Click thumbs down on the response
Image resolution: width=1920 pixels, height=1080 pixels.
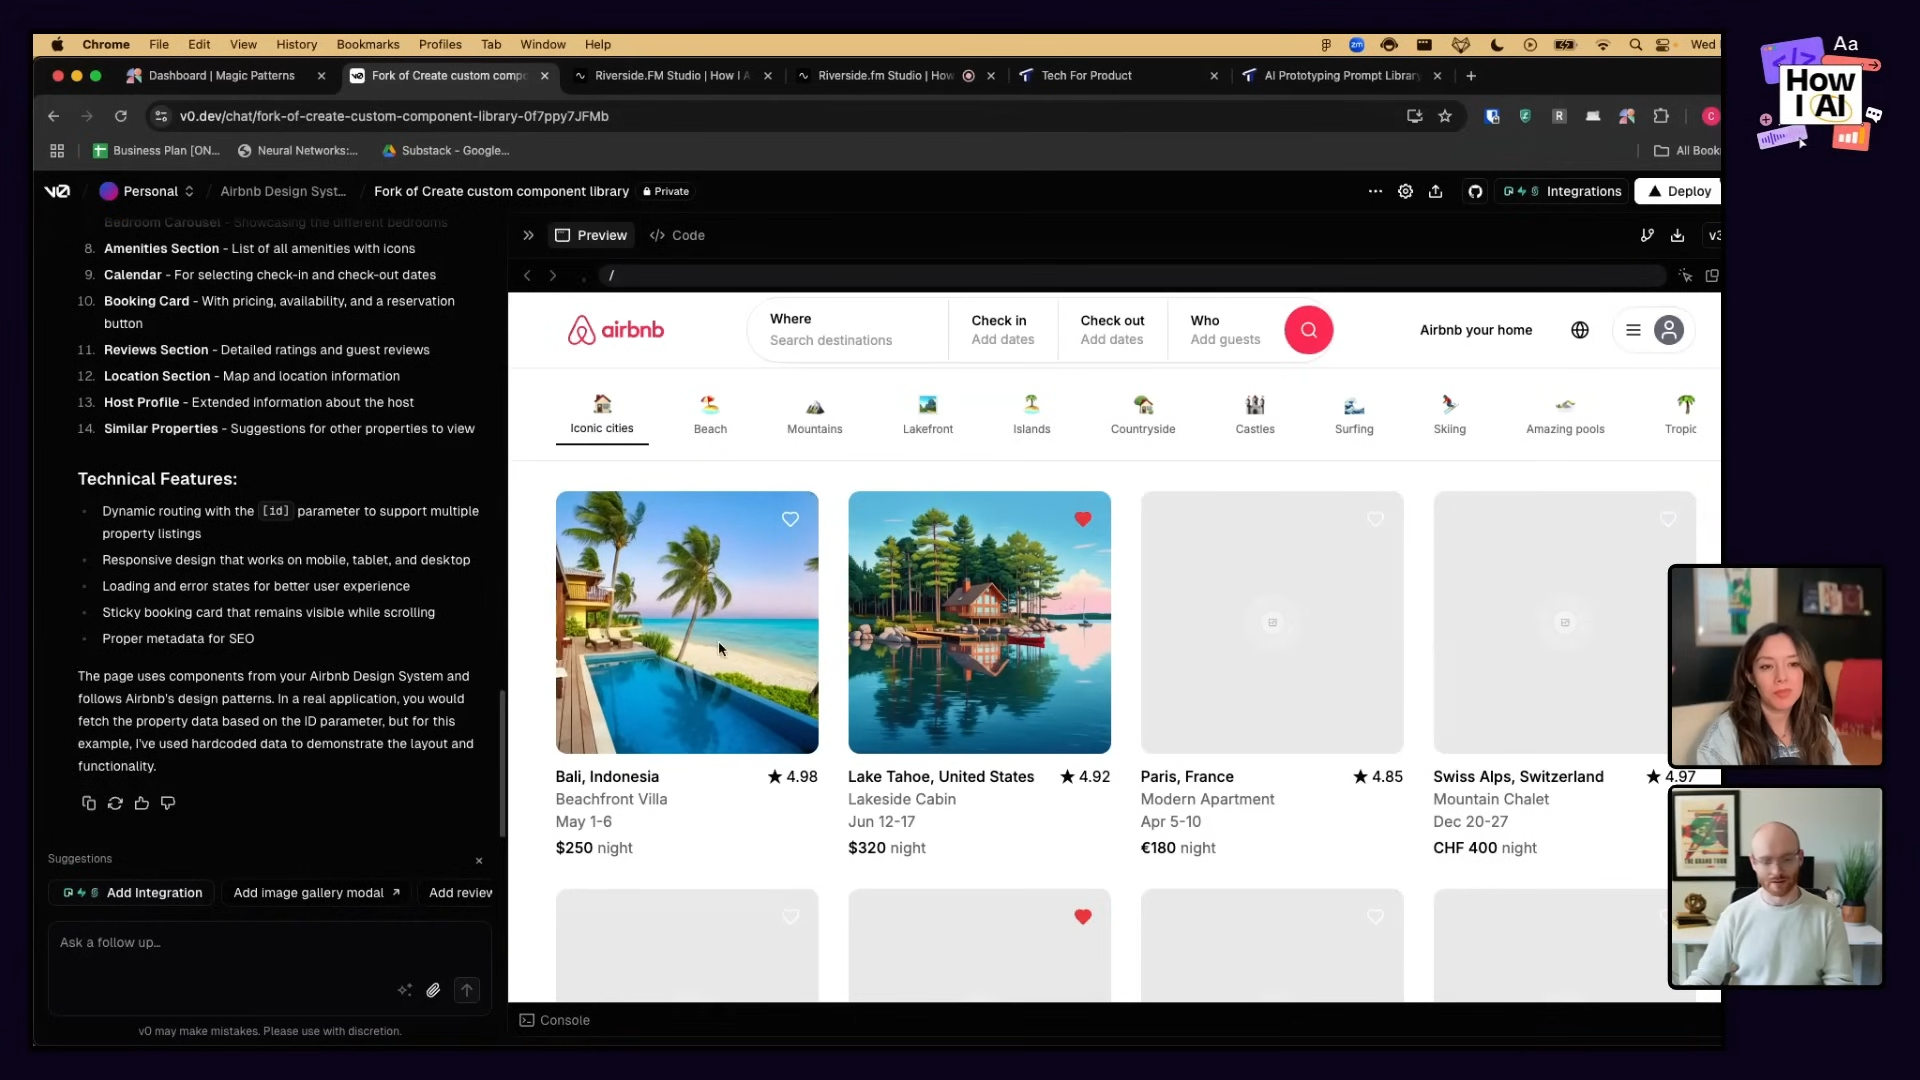click(168, 803)
